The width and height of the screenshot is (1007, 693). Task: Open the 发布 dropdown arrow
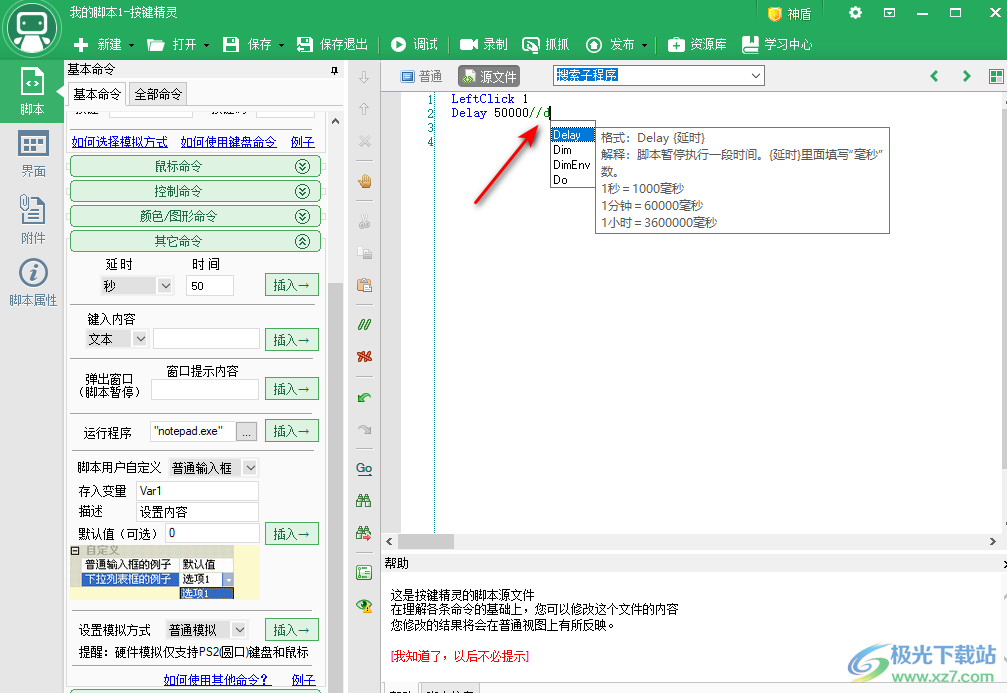coord(644,46)
